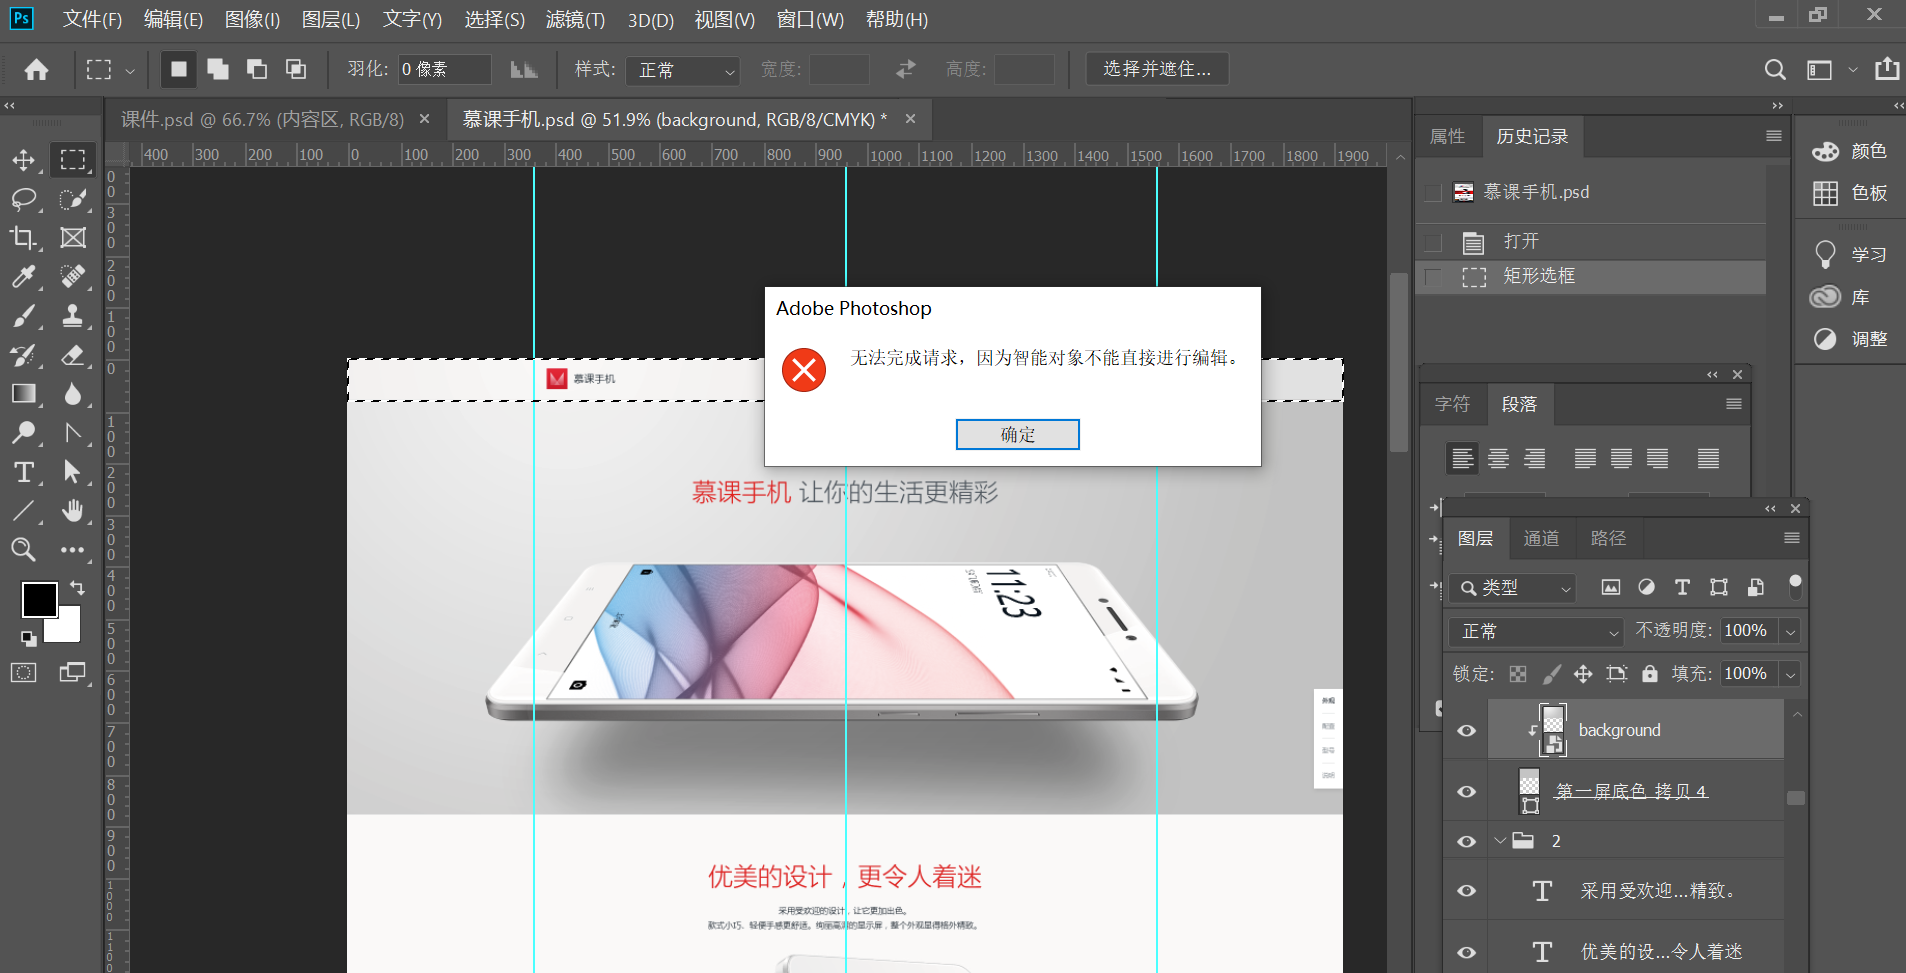Screen dimensions: 1906x973
Task: Hide the background layer
Action: click(x=1467, y=730)
